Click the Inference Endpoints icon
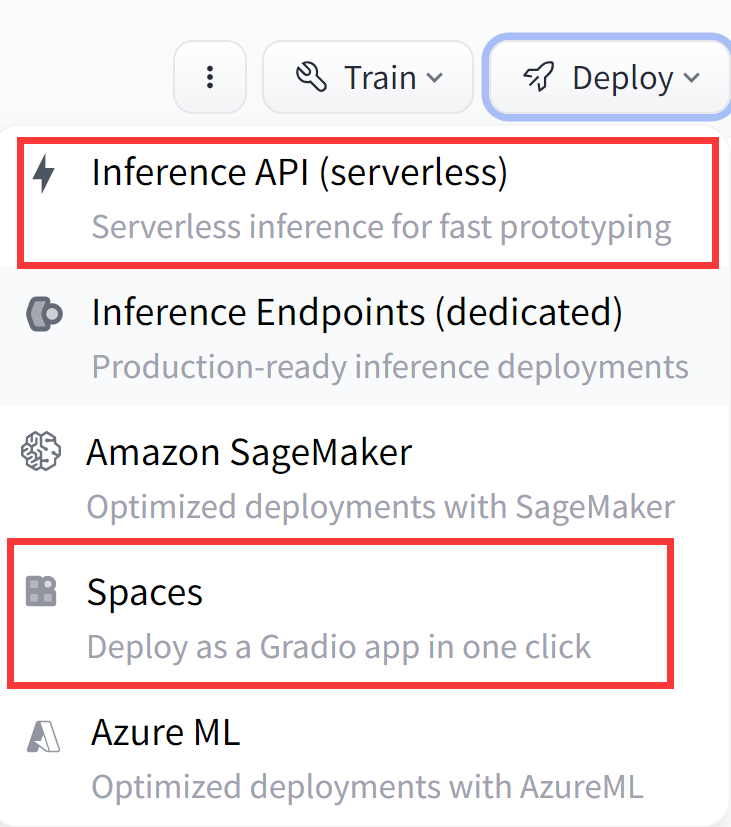This screenshot has width=731, height=827. point(44,314)
